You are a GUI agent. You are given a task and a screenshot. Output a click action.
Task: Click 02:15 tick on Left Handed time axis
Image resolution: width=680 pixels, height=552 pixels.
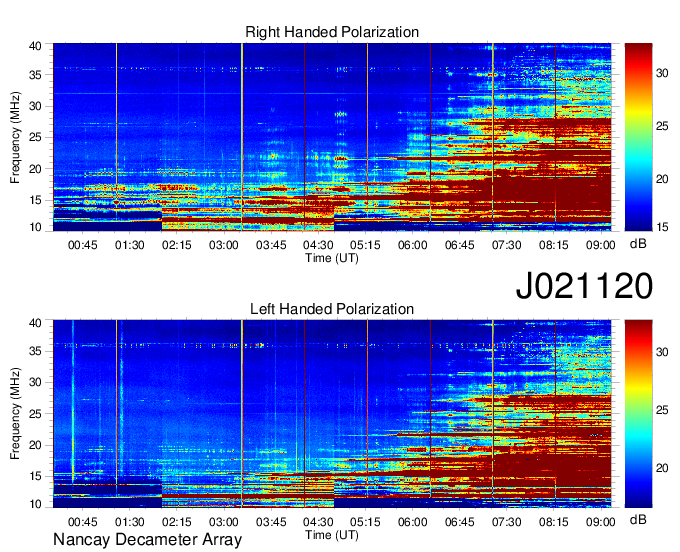click(177, 522)
